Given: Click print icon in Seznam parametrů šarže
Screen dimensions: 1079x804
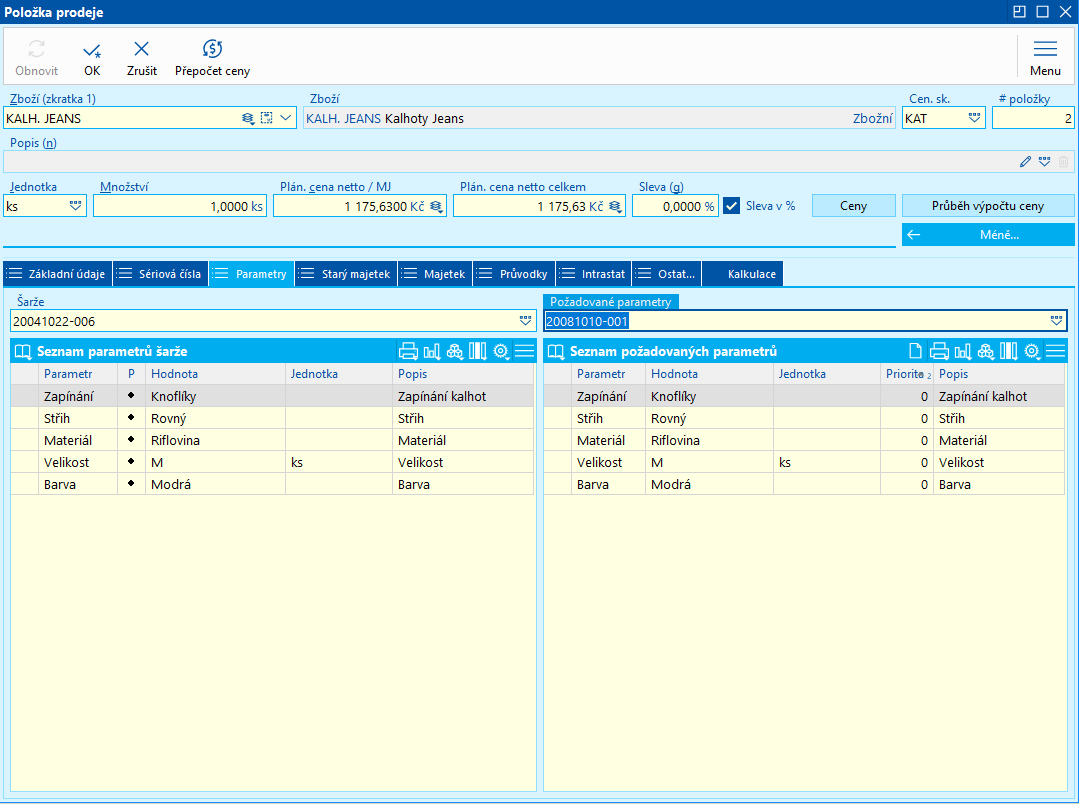Looking at the screenshot, I should coord(408,351).
